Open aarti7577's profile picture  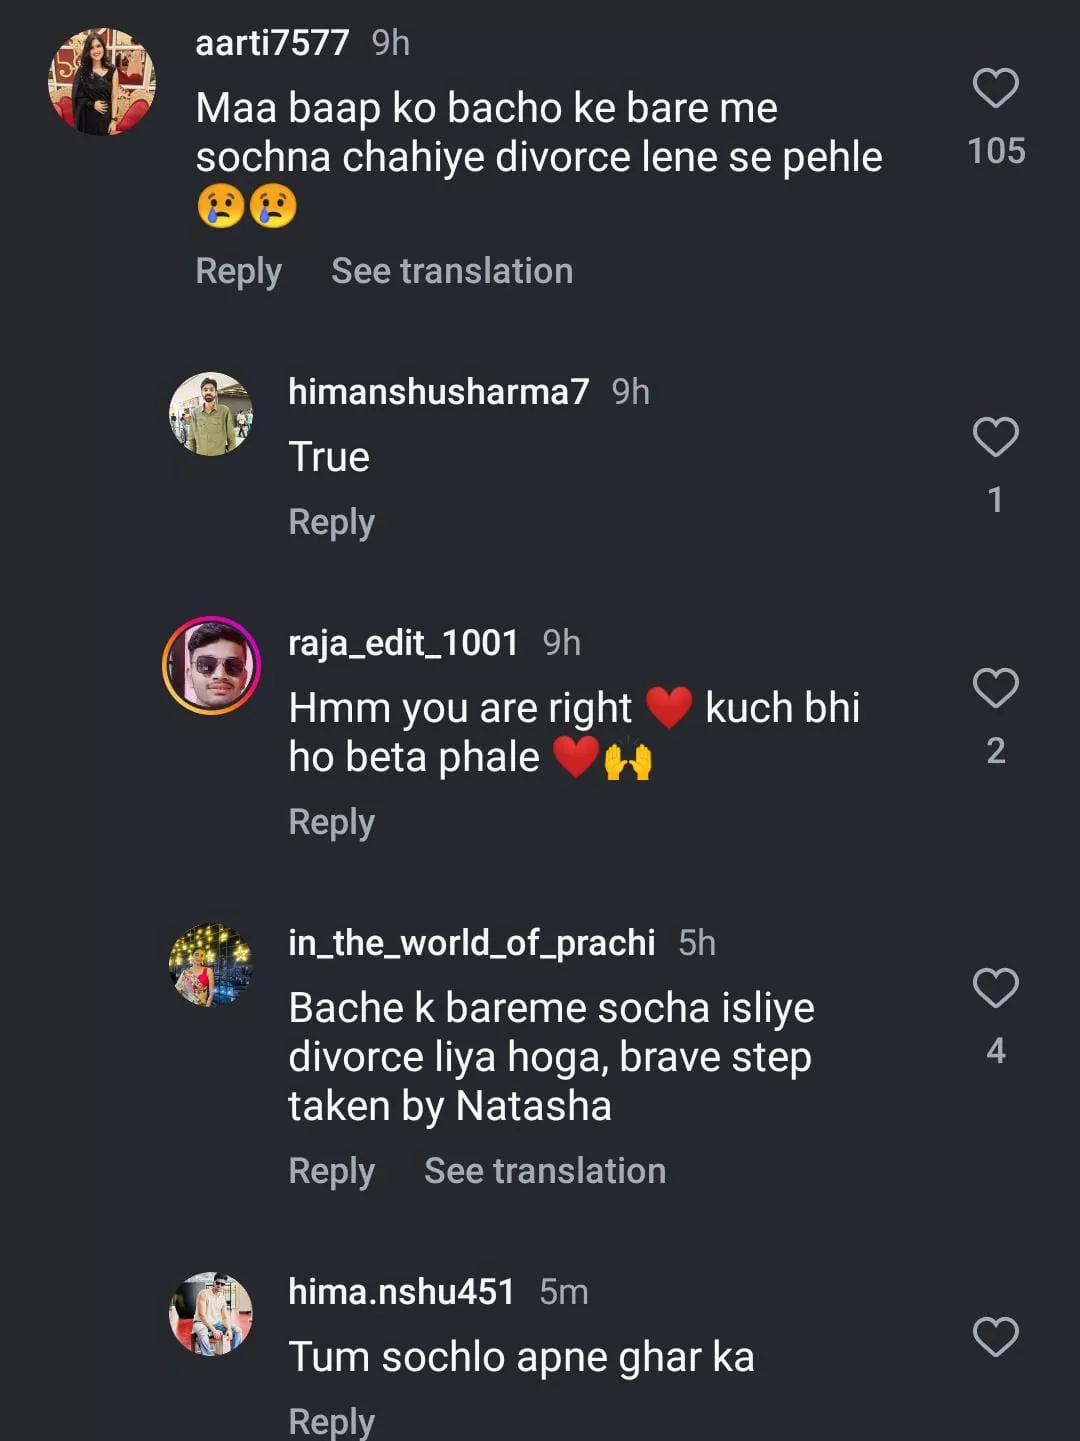point(102,82)
